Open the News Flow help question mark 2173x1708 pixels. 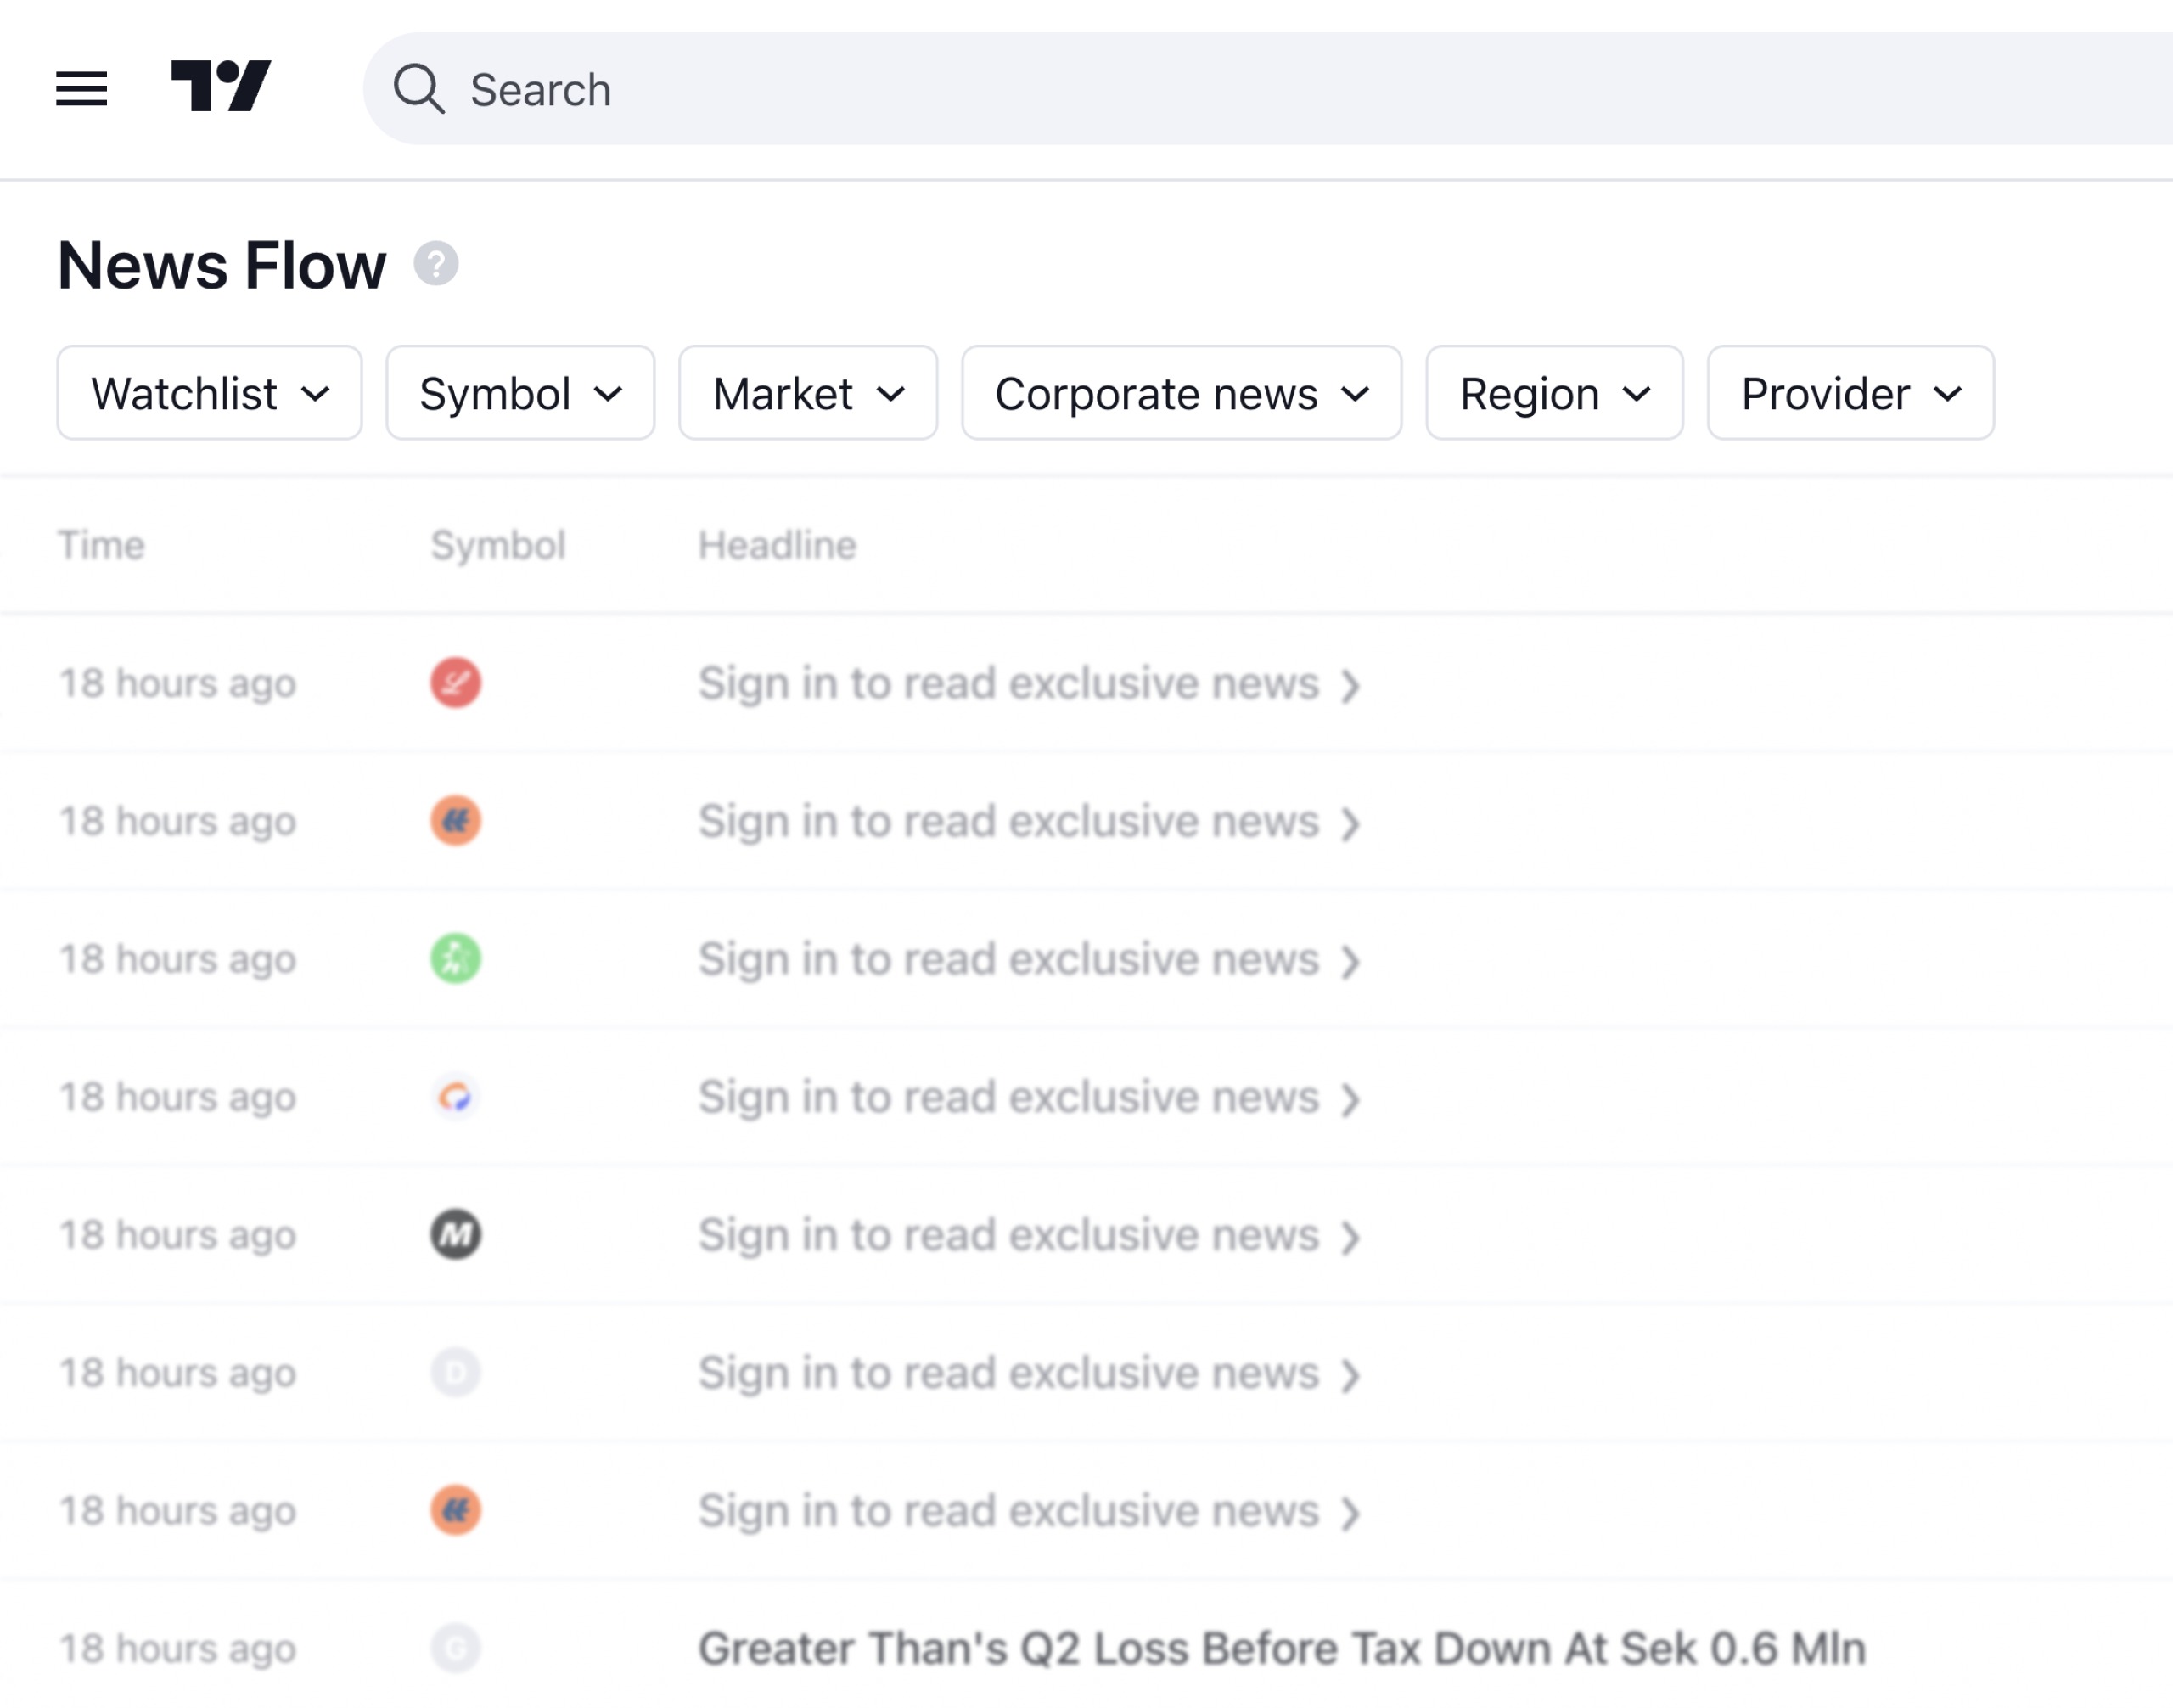[x=436, y=264]
